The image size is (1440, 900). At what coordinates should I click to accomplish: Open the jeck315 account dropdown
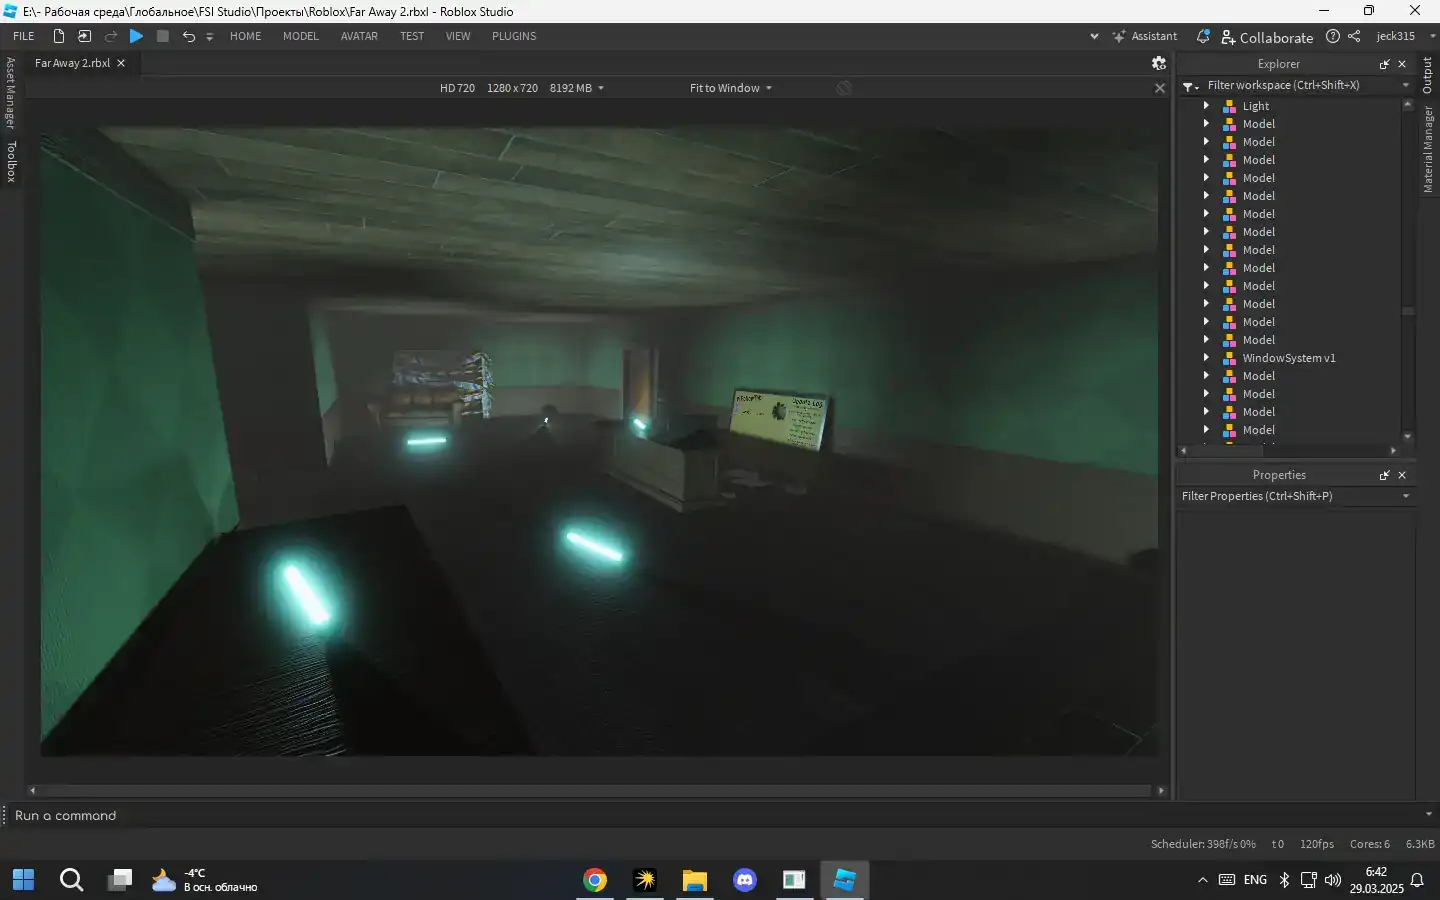(x=1405, y=36)
